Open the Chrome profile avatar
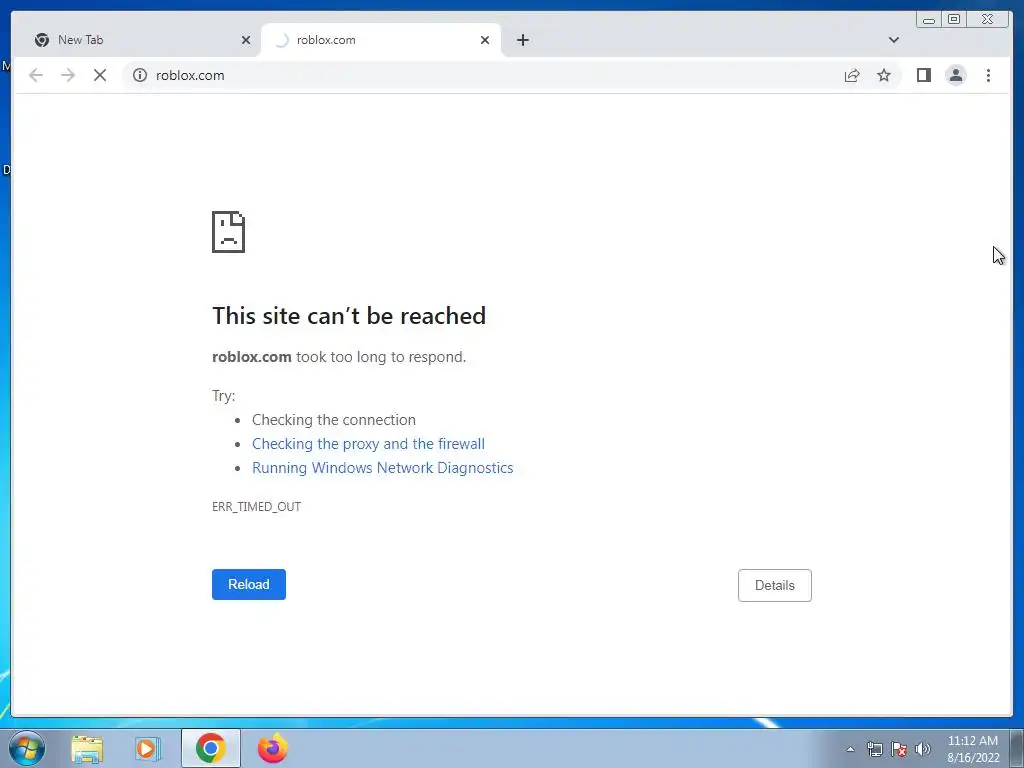Screen dimensions: 1024x768 pos(955,76)
